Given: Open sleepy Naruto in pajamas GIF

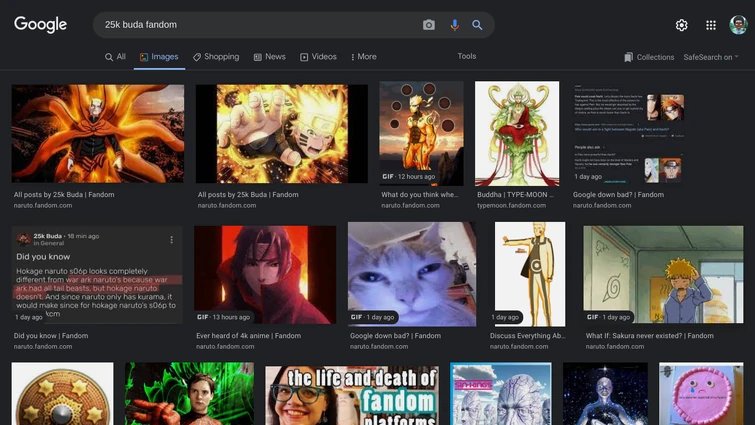Looking at the screenshot, I should [x=664, y=275].
